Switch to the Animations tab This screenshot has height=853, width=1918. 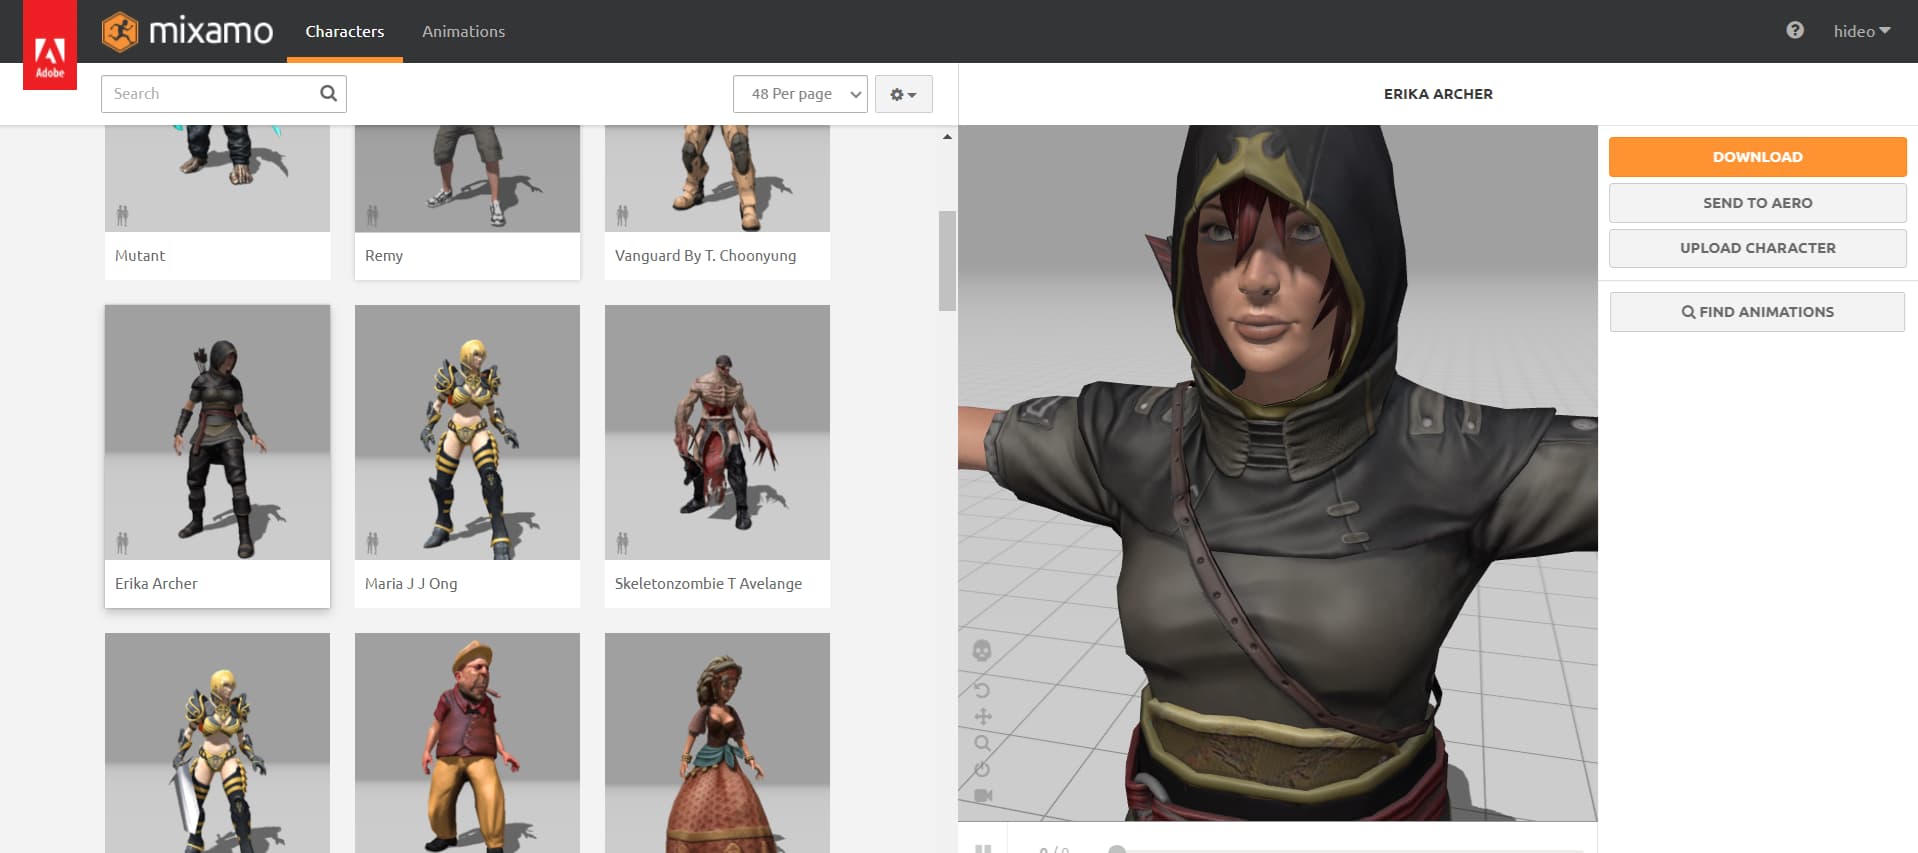[x=463, y=31]
